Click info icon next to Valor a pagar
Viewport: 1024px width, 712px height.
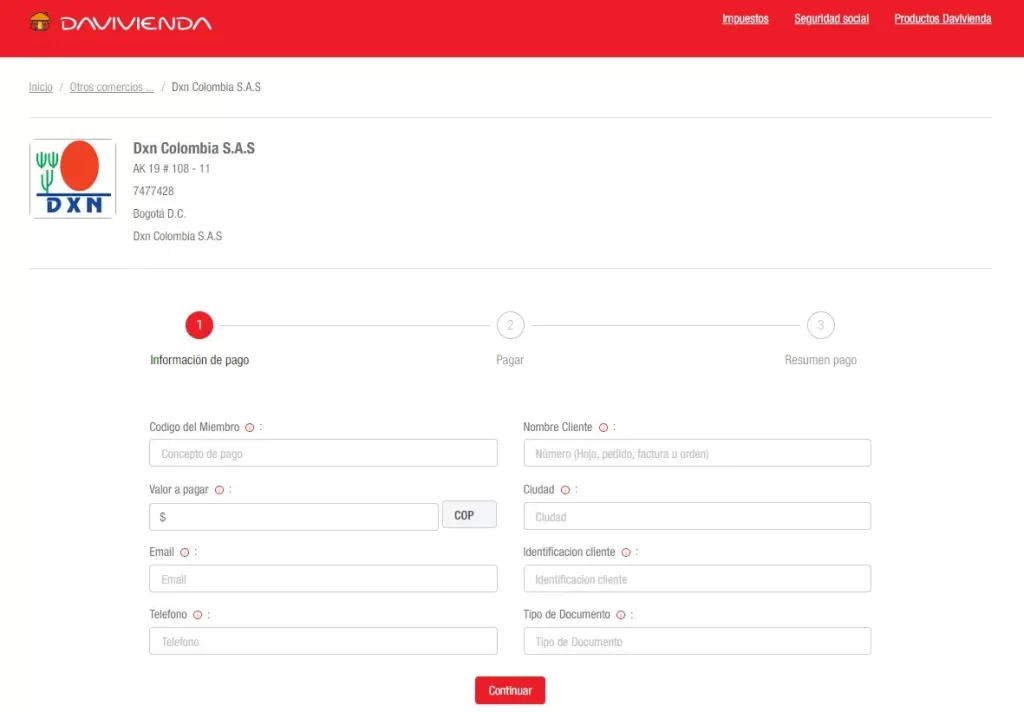(219, 490)
